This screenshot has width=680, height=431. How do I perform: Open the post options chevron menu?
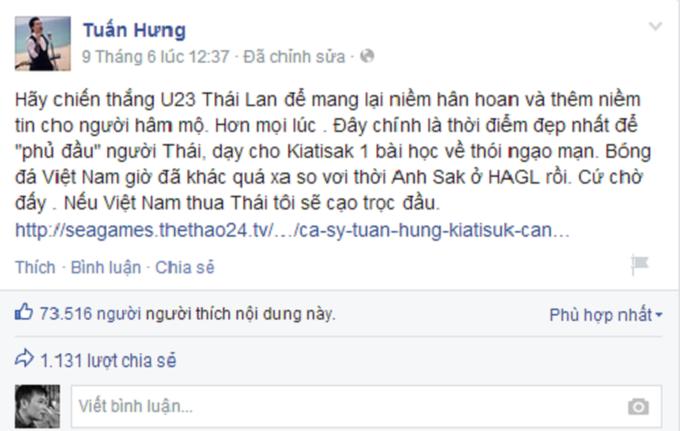tap(655, 26)
